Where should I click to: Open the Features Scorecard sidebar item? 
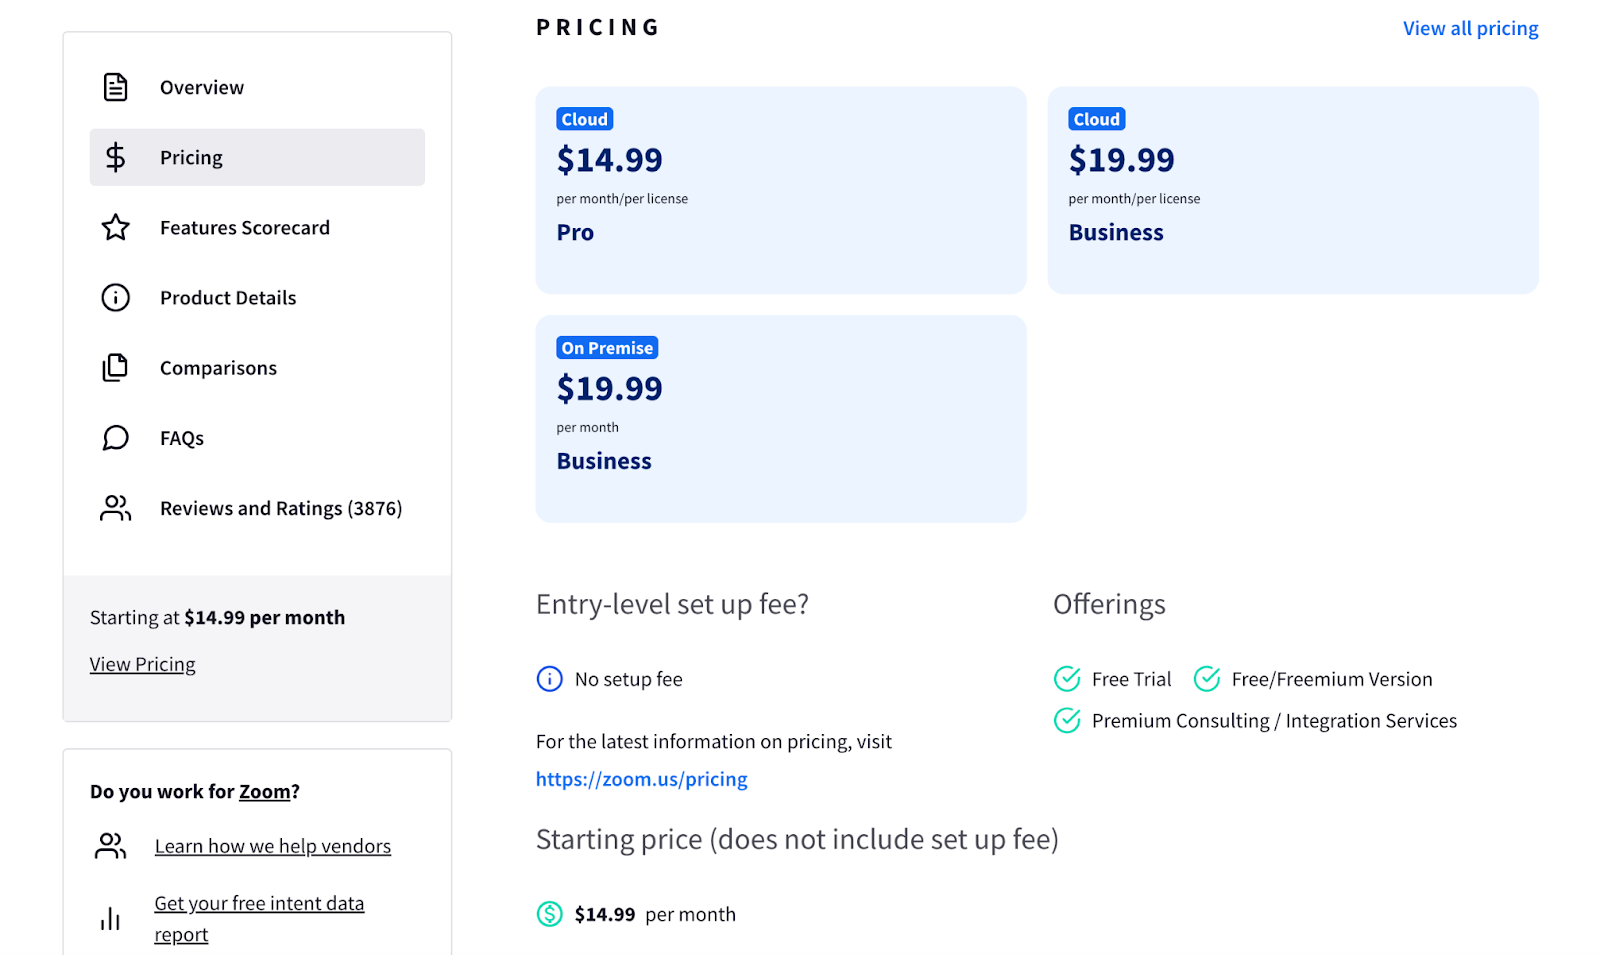coord(244,228)
